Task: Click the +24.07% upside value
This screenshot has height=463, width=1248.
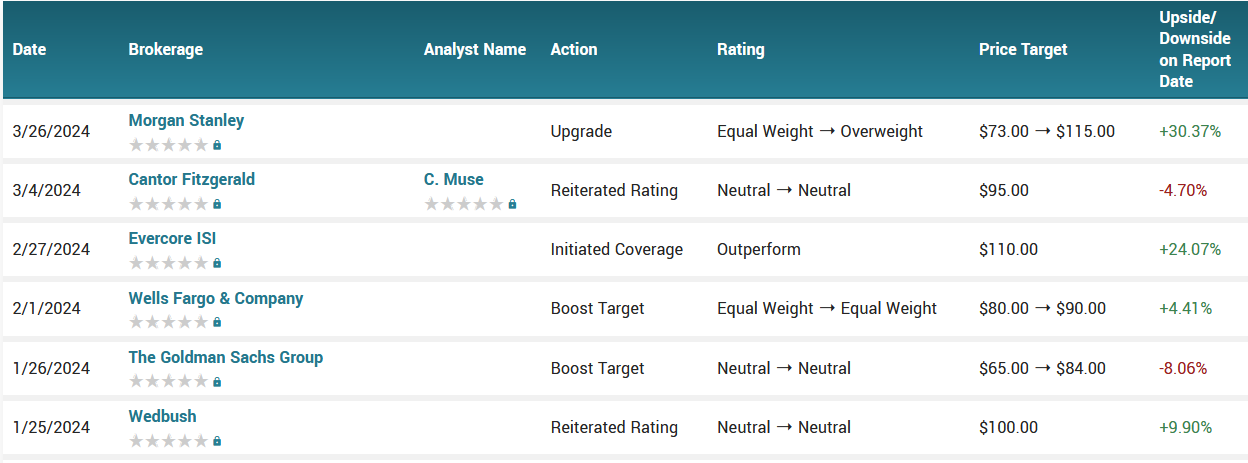Action: coord(1190,249)
